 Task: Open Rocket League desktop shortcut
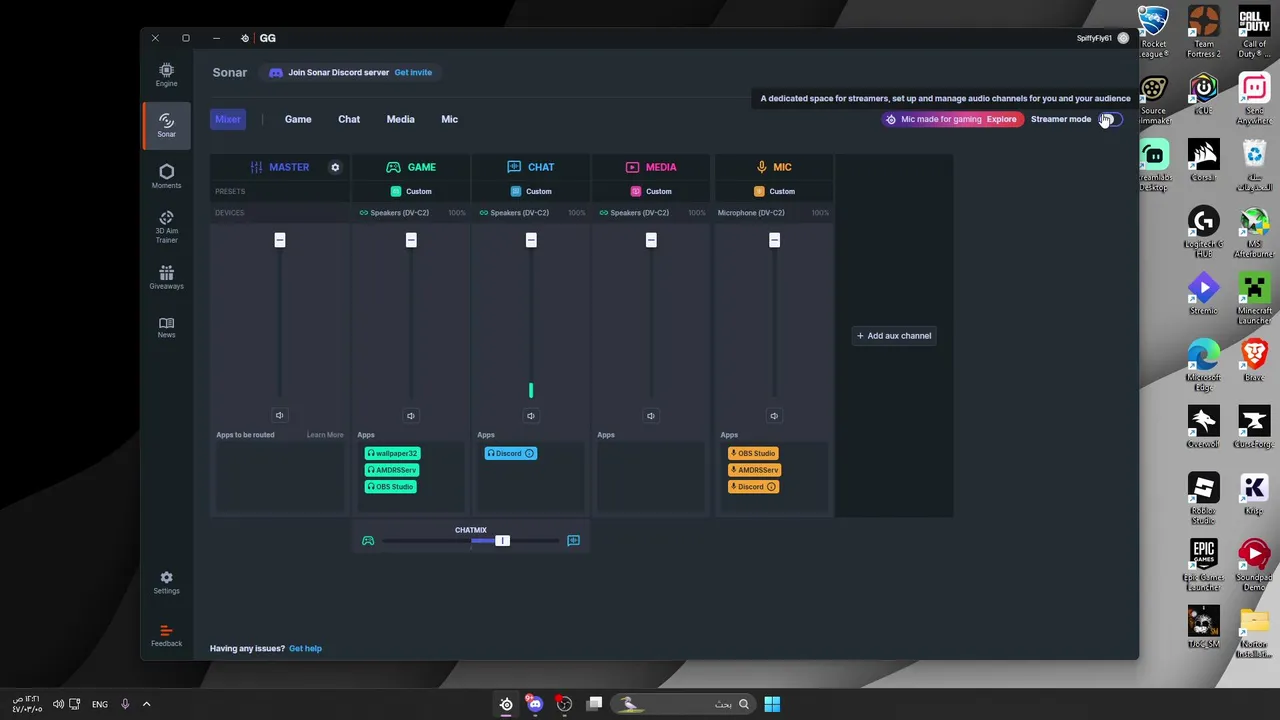(1154, 33)
